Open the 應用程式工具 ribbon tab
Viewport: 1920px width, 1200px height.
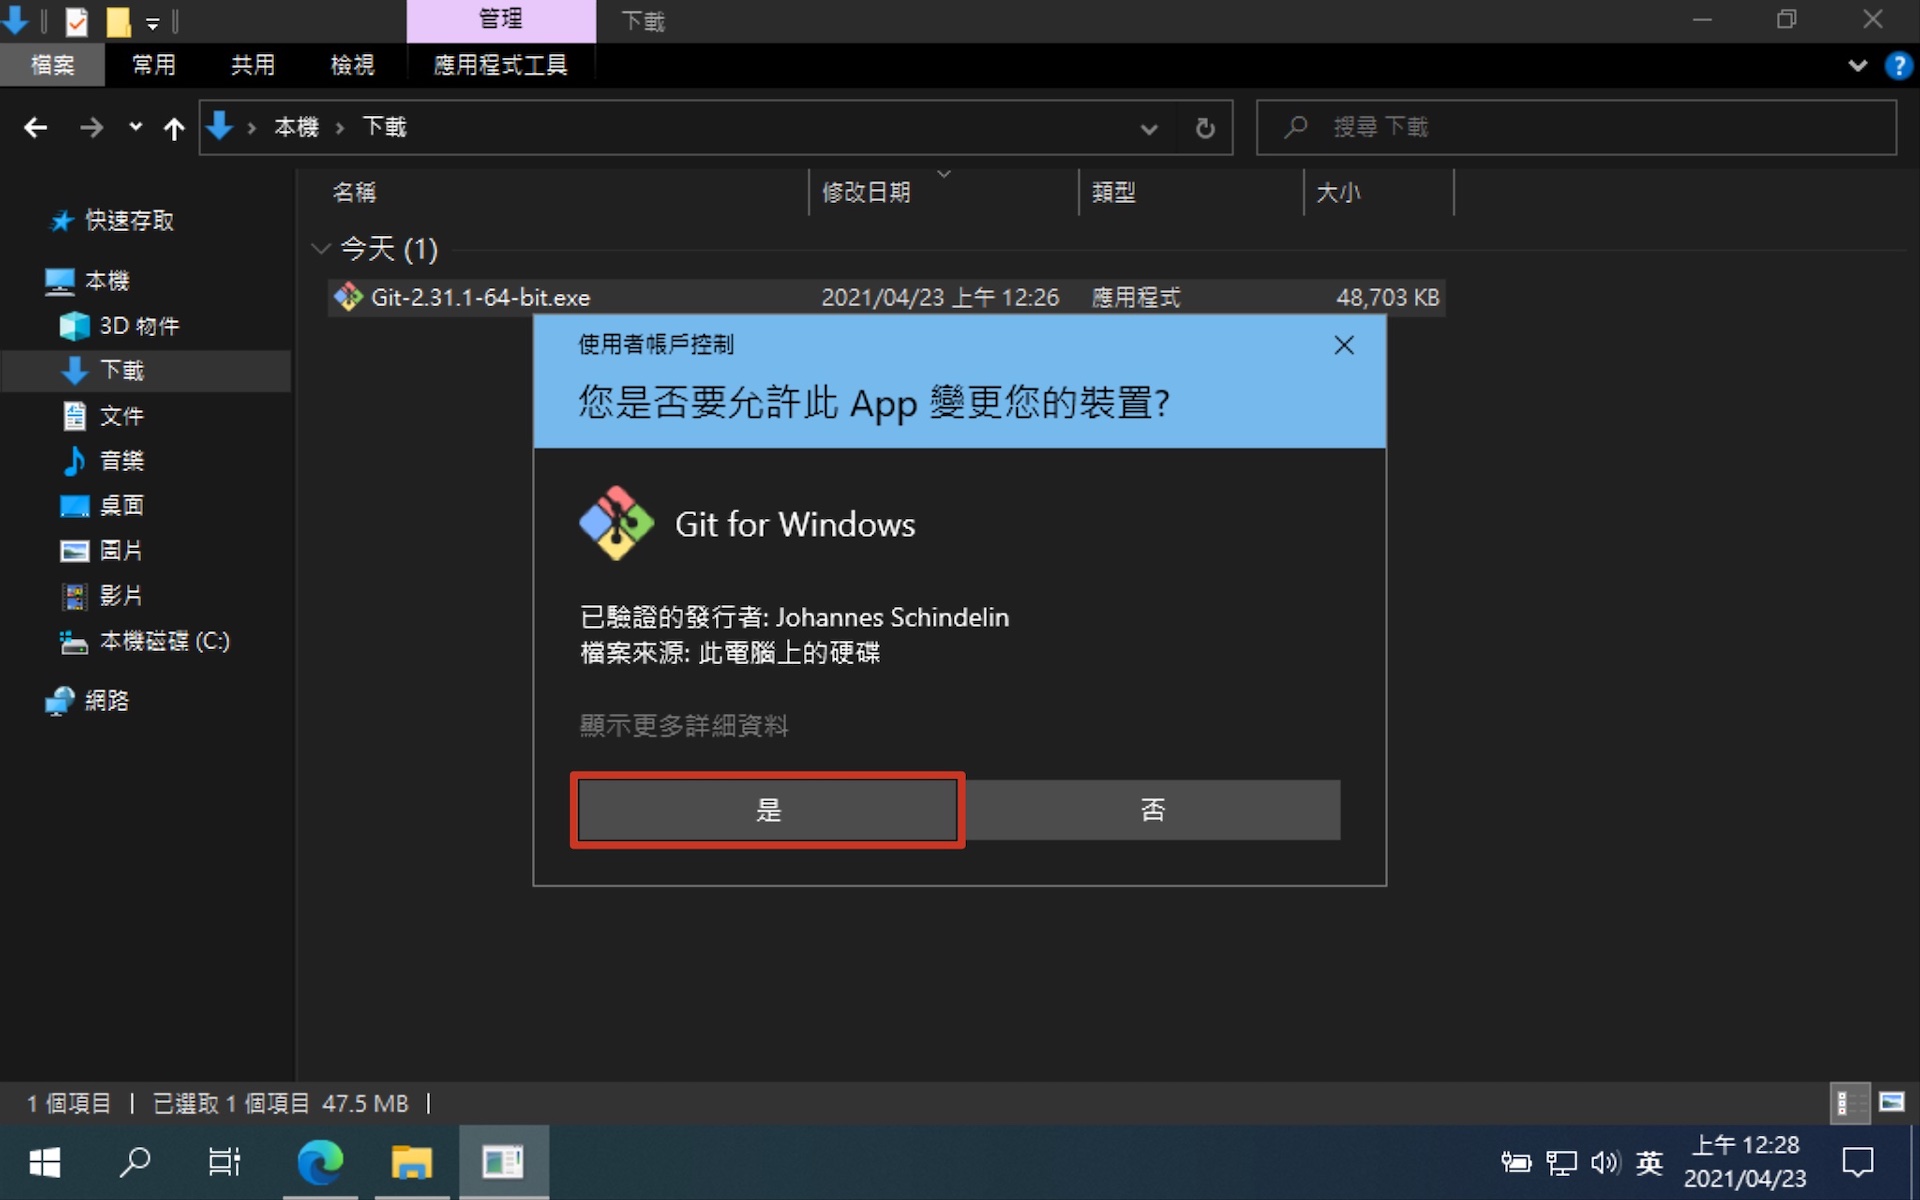500,65
